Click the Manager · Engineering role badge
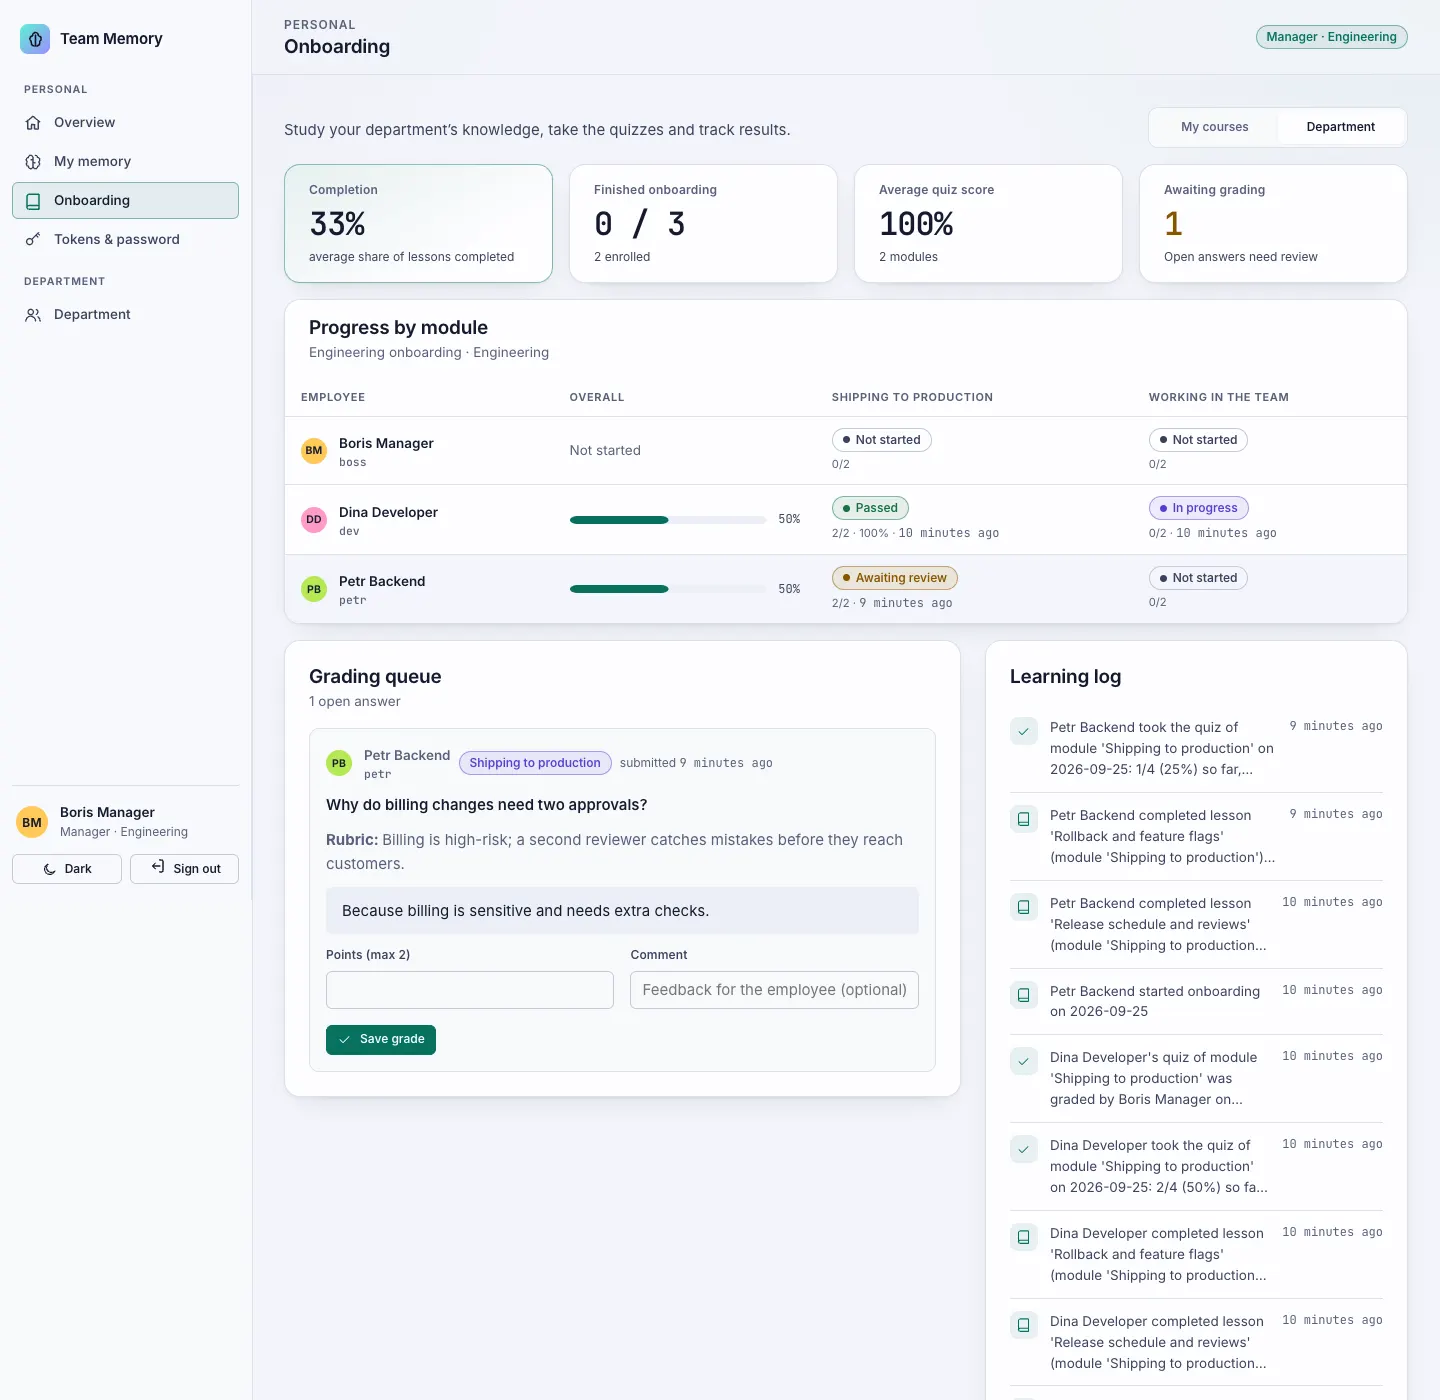This screenshot has width=1440, height=1400. (x=1331, y=37)
